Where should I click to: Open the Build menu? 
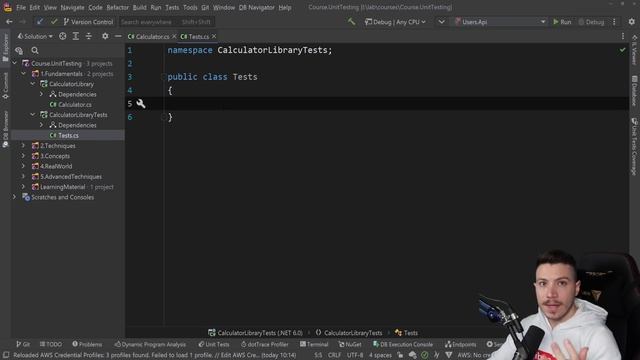[x=140, y=7]
